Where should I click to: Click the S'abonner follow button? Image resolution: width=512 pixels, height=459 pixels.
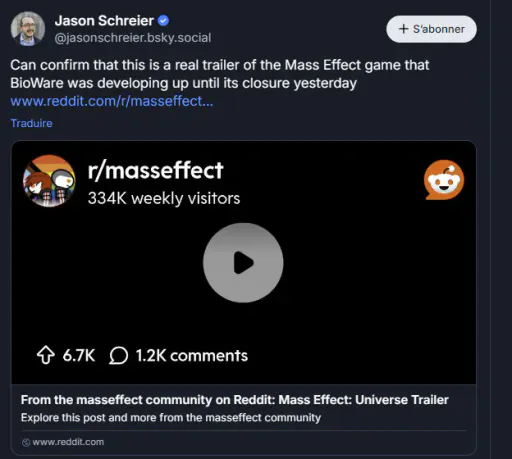pos(431,29)
